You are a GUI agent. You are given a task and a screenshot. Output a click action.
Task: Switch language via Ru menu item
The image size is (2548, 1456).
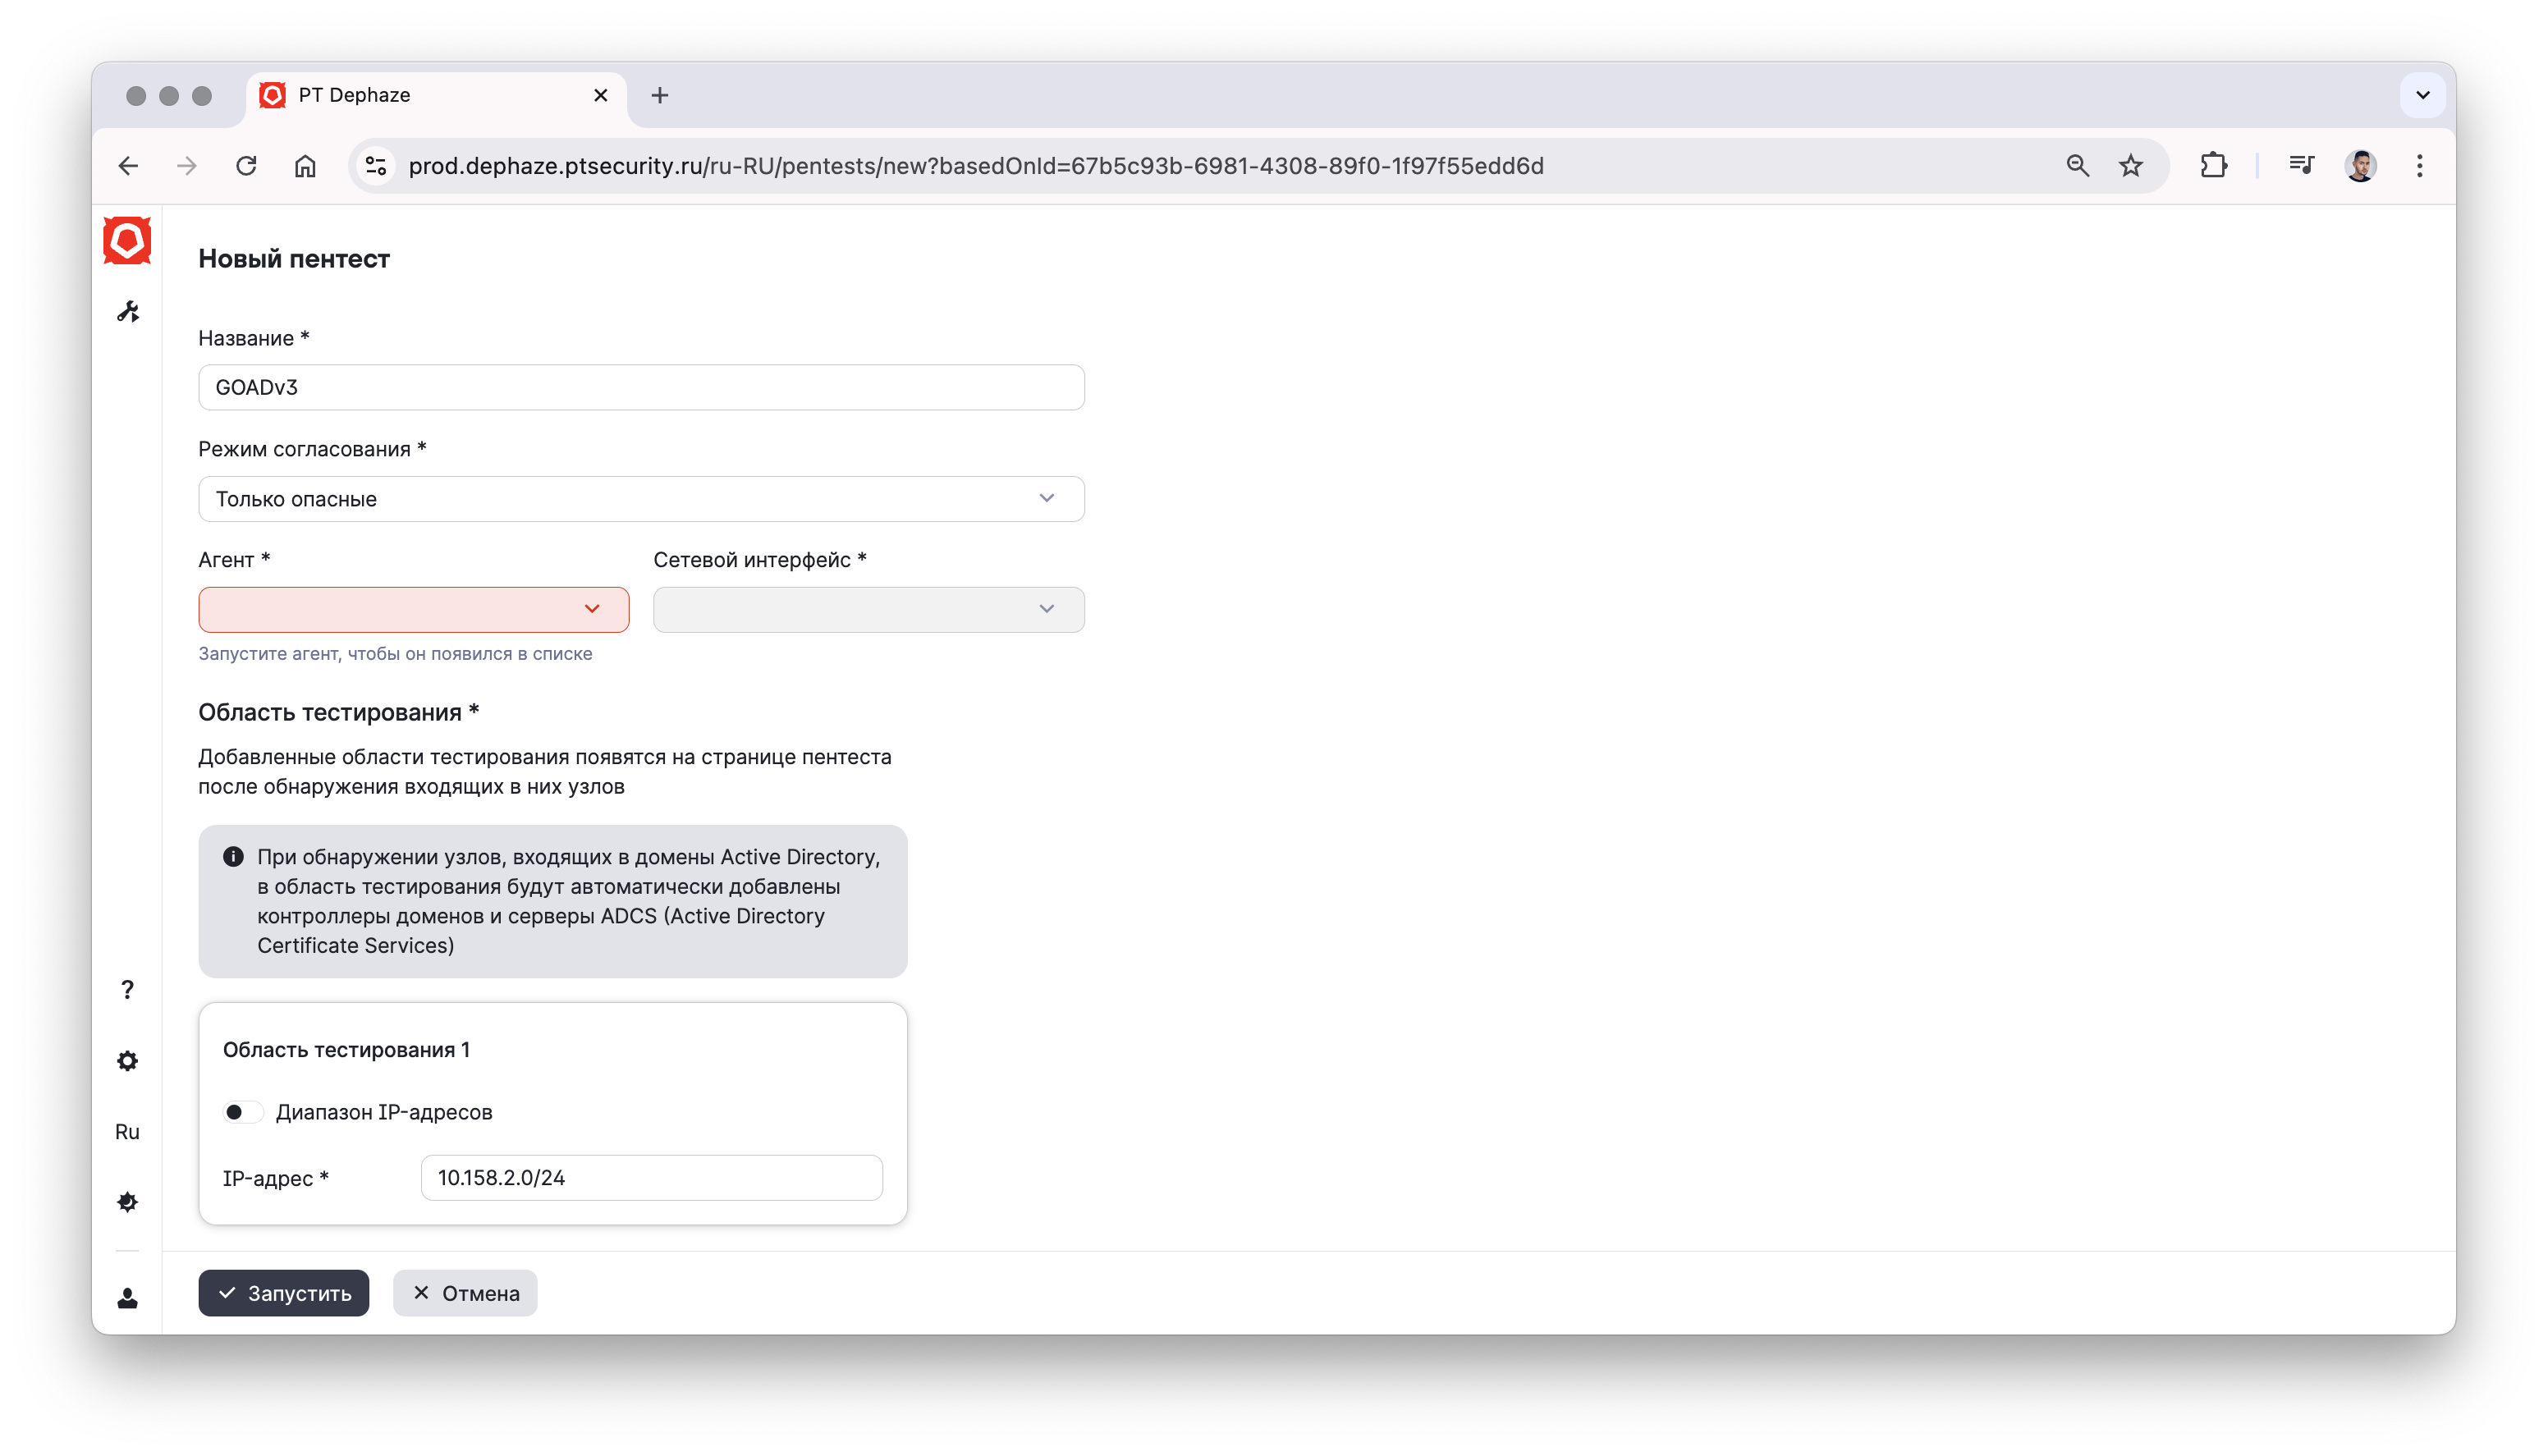(x=127, y=1132)
